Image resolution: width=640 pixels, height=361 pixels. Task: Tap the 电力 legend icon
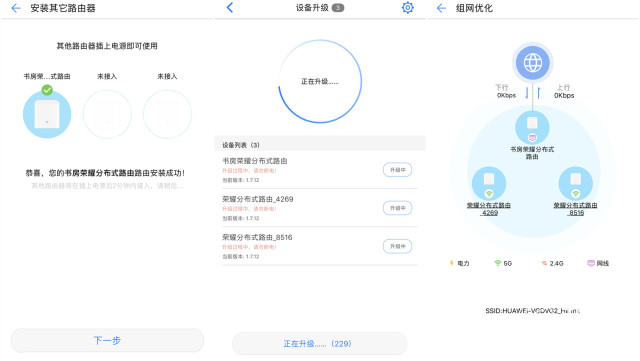click(x=451, y=263)
